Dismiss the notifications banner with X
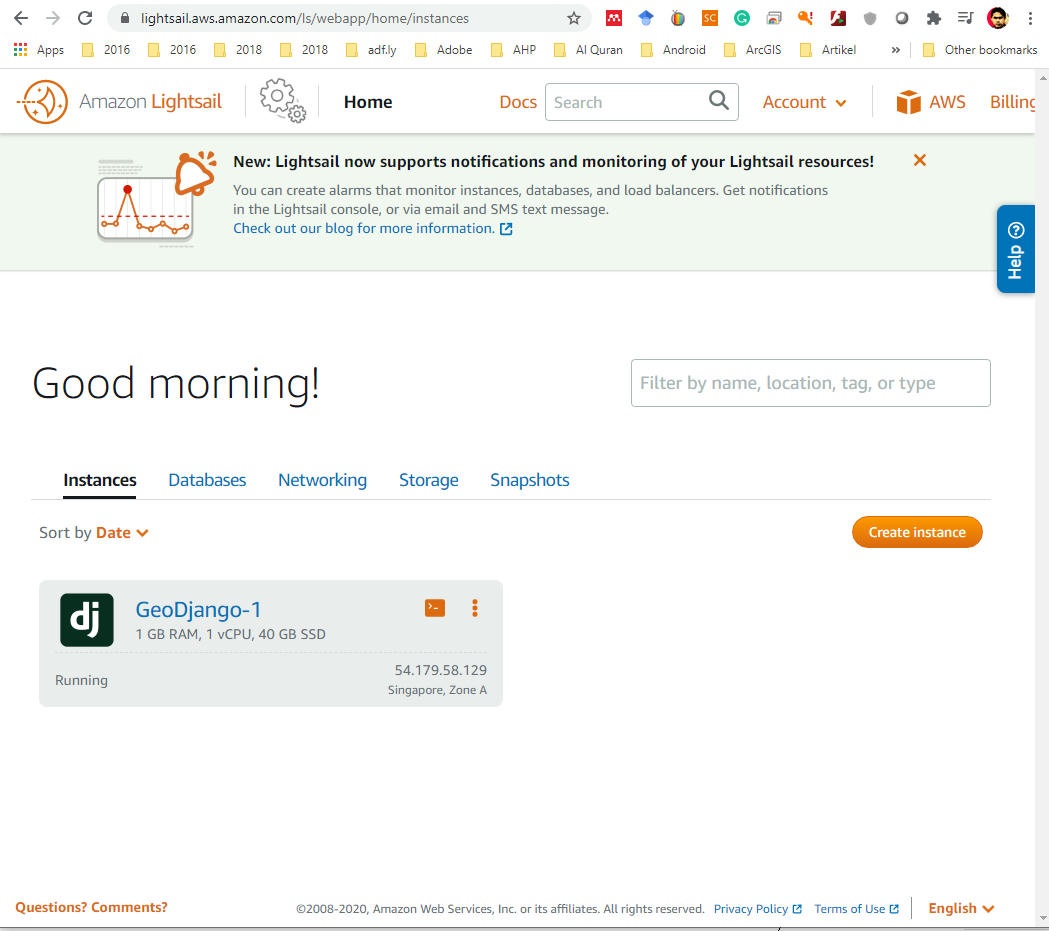Image resolution: width=1049 pixels, height=931 pixels. 920,160
